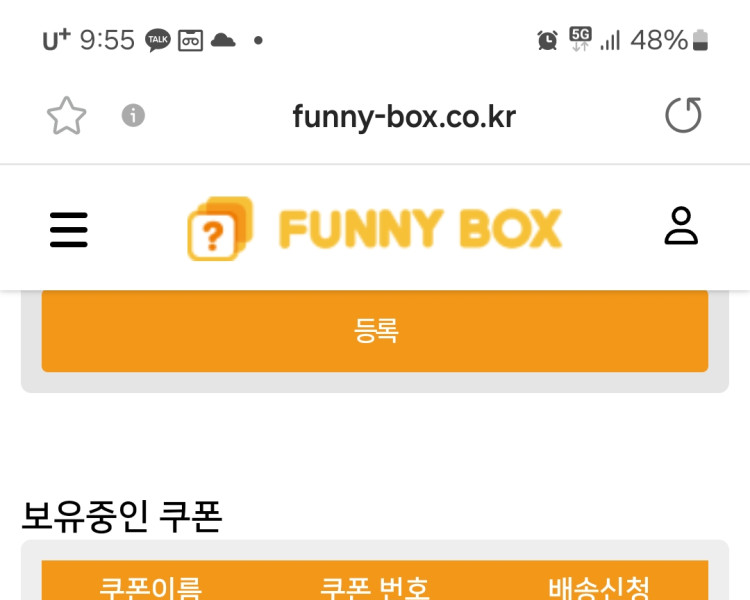Select the 배송신청 column header
This screenshot has height=600, width=750.
[599, 587]
